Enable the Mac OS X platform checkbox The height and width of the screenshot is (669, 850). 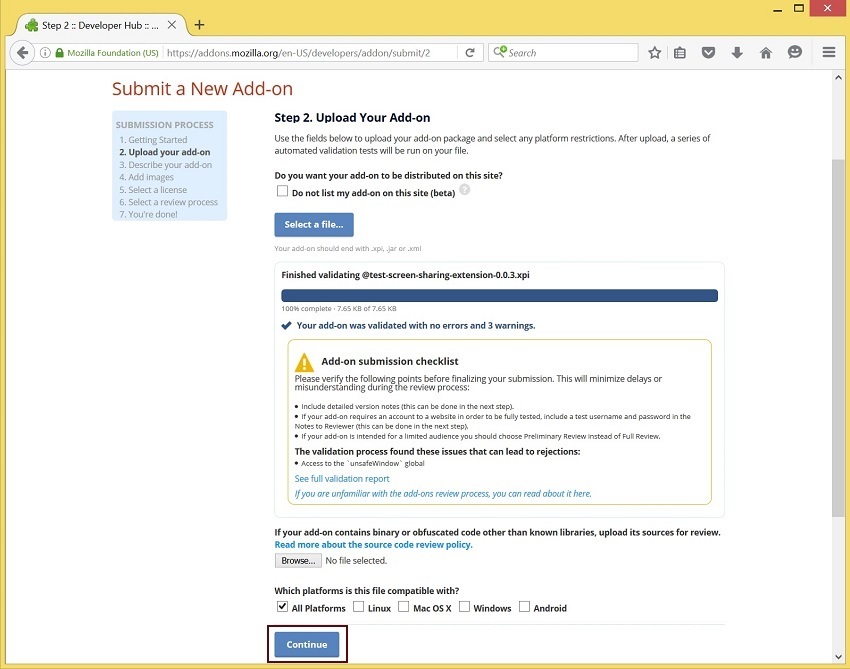coord(403,607)
